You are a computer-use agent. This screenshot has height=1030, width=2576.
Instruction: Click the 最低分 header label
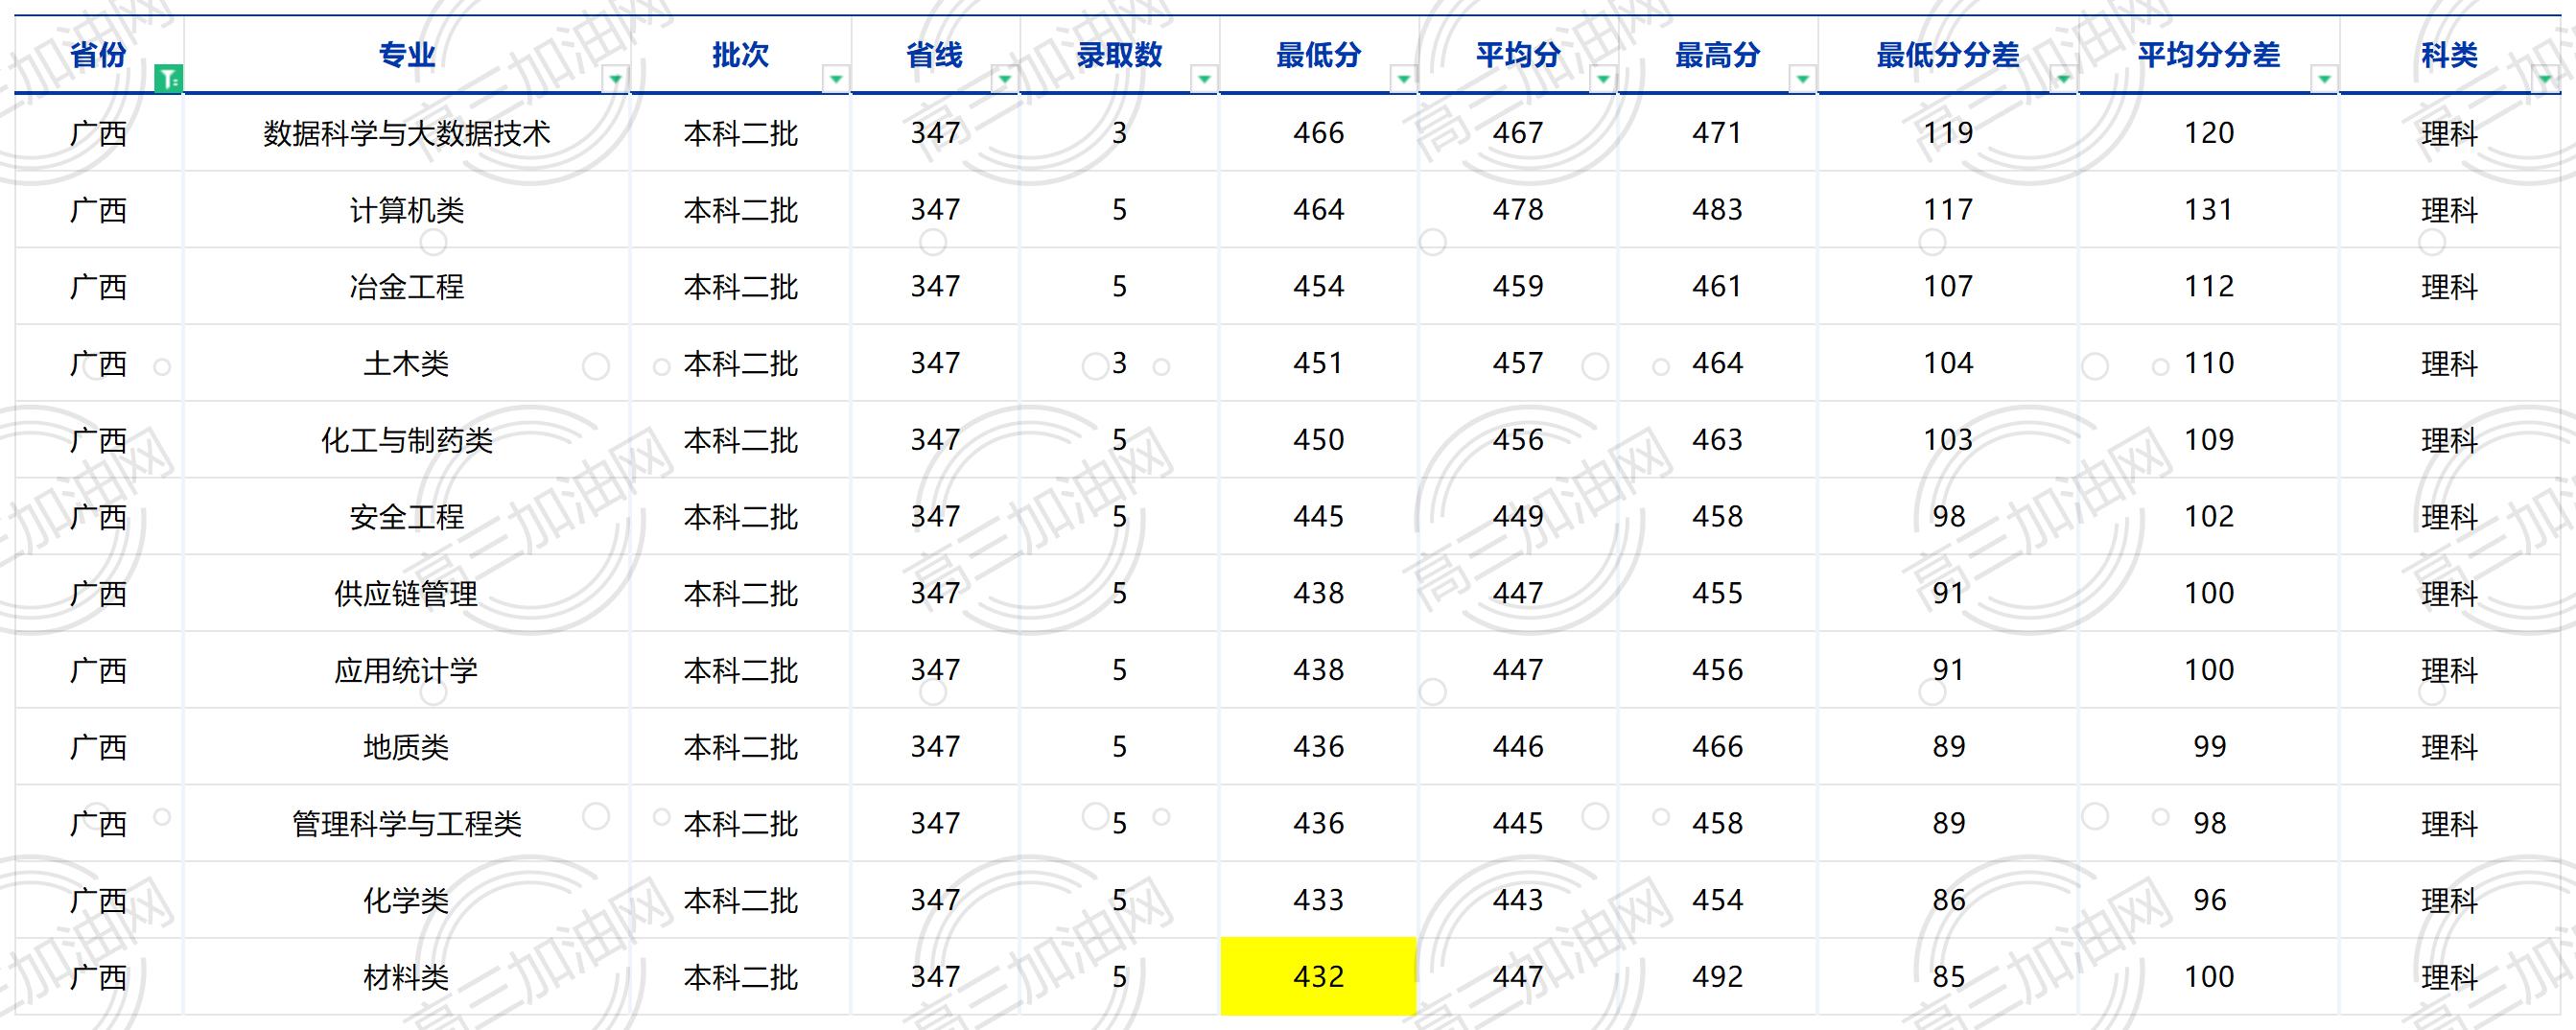pyautogui.click(x=1318, y=54)
